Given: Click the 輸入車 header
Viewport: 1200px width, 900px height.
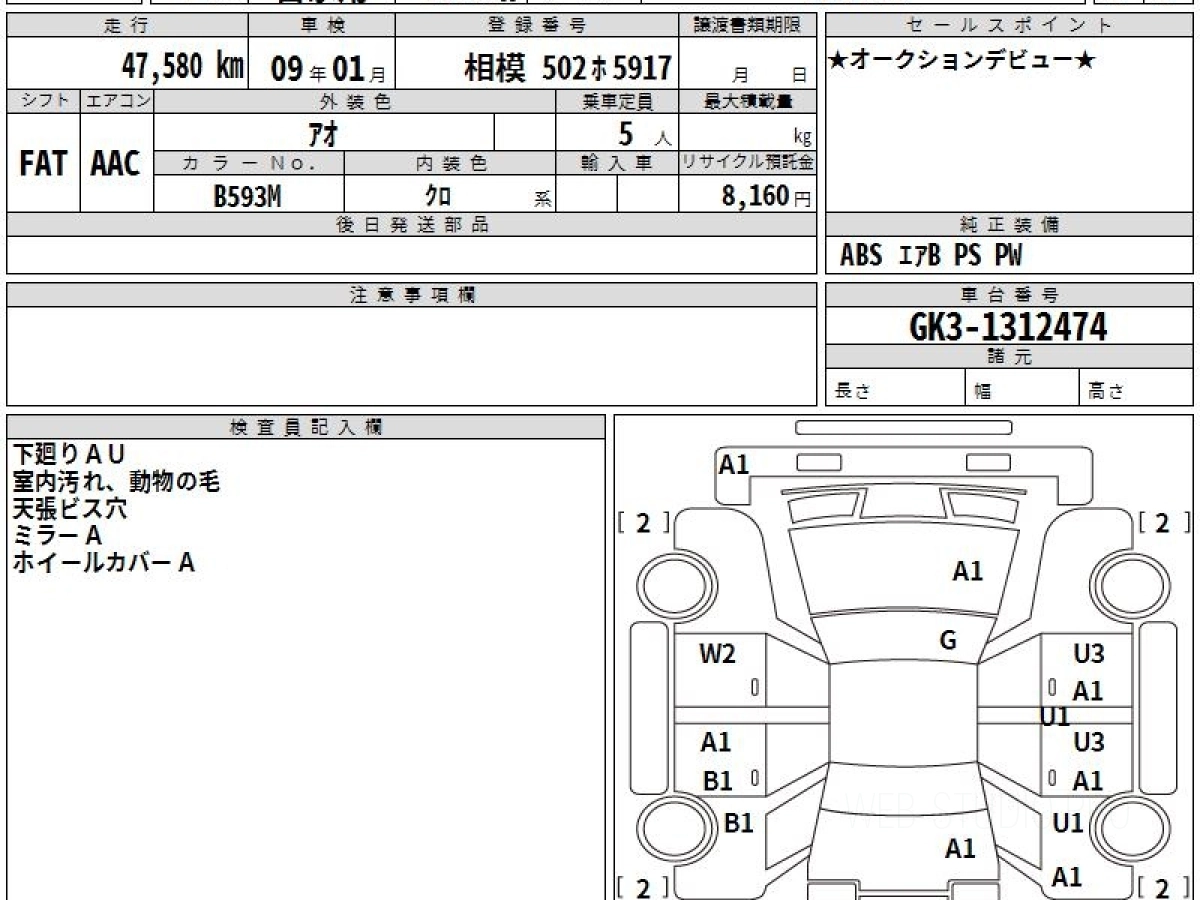Looking at the screenshot, I should click(x=617, y=164).
